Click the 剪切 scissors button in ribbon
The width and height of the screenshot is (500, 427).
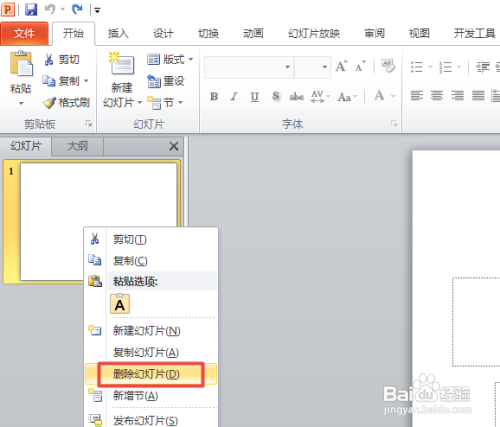(62, 59)
